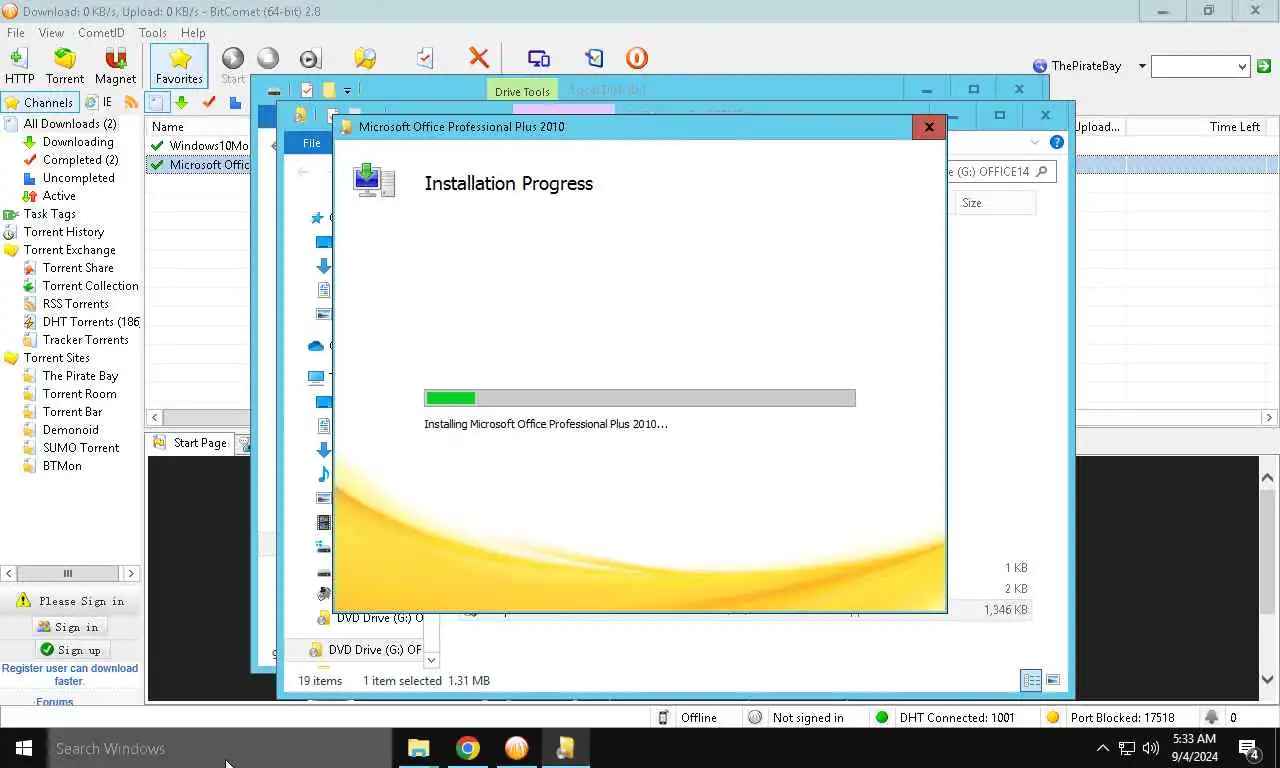This screenshot has width=1280, height=768.
Task: Select Torrent History in sidebar
Action: point(64,232)
